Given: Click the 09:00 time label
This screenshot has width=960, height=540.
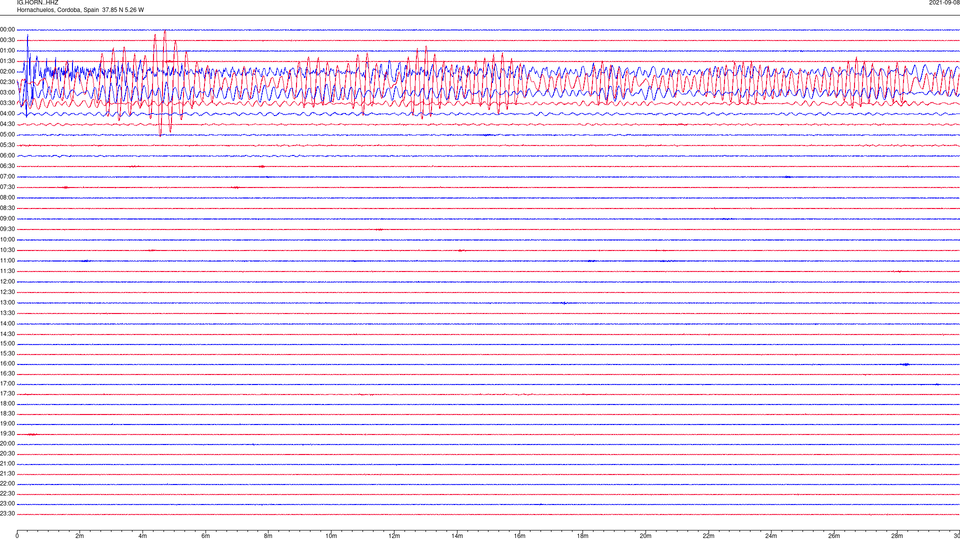Looking at the screenshot, I should click(x=7, y=219).
